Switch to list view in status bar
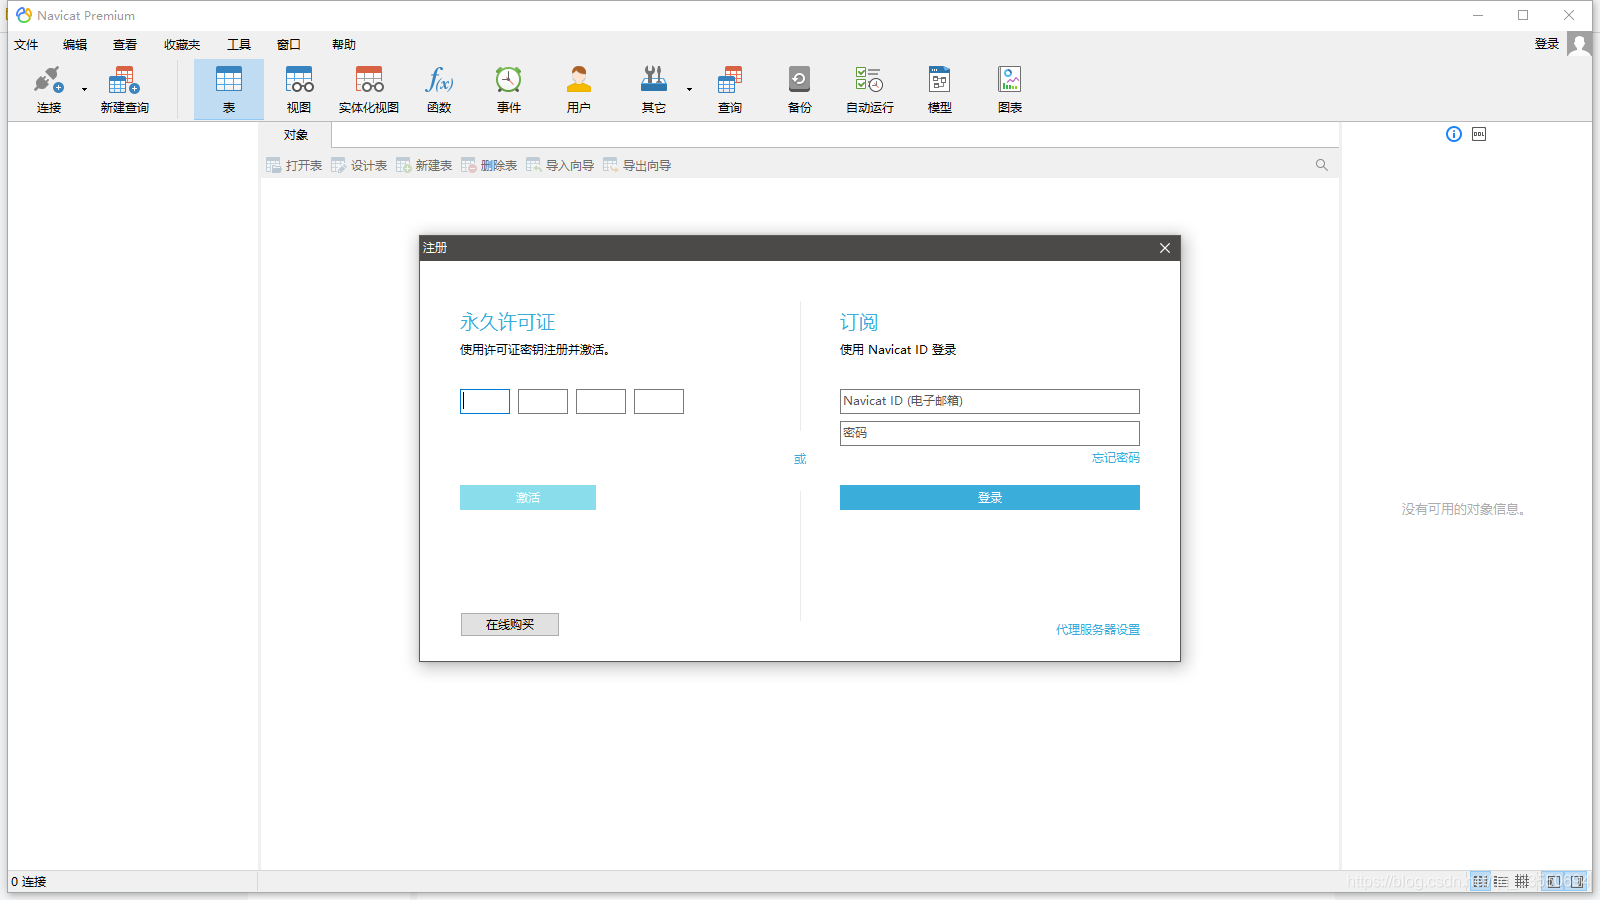The image size is (1600, 900). [x=1480, y=882]
